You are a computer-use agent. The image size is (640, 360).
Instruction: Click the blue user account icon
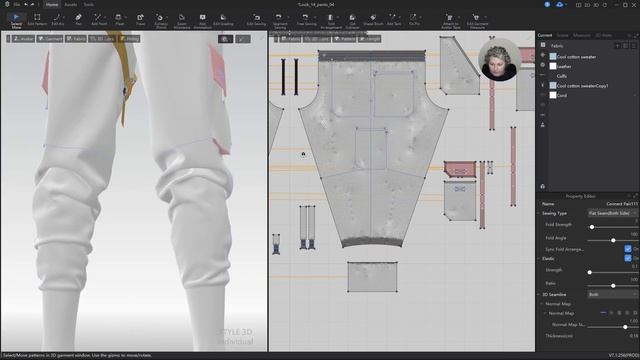pos(547,4)
